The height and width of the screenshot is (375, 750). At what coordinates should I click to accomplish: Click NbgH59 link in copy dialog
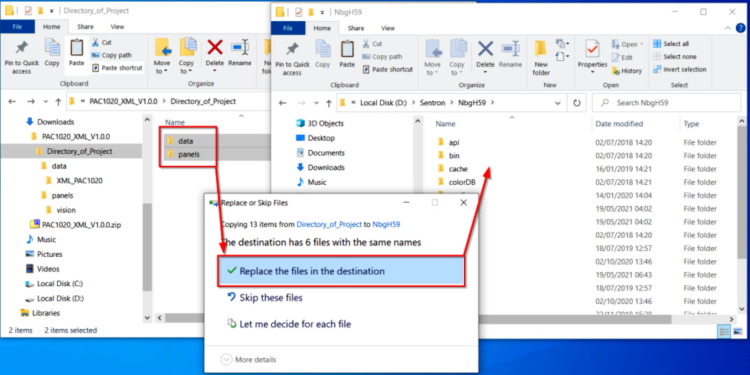click(x=386, y=224)
